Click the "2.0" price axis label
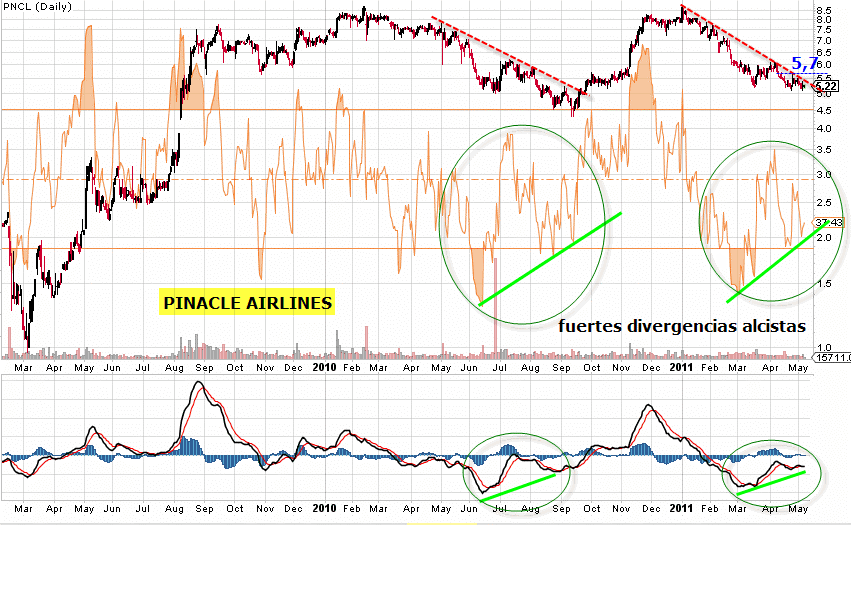851x600 pixels. [823, 238]
